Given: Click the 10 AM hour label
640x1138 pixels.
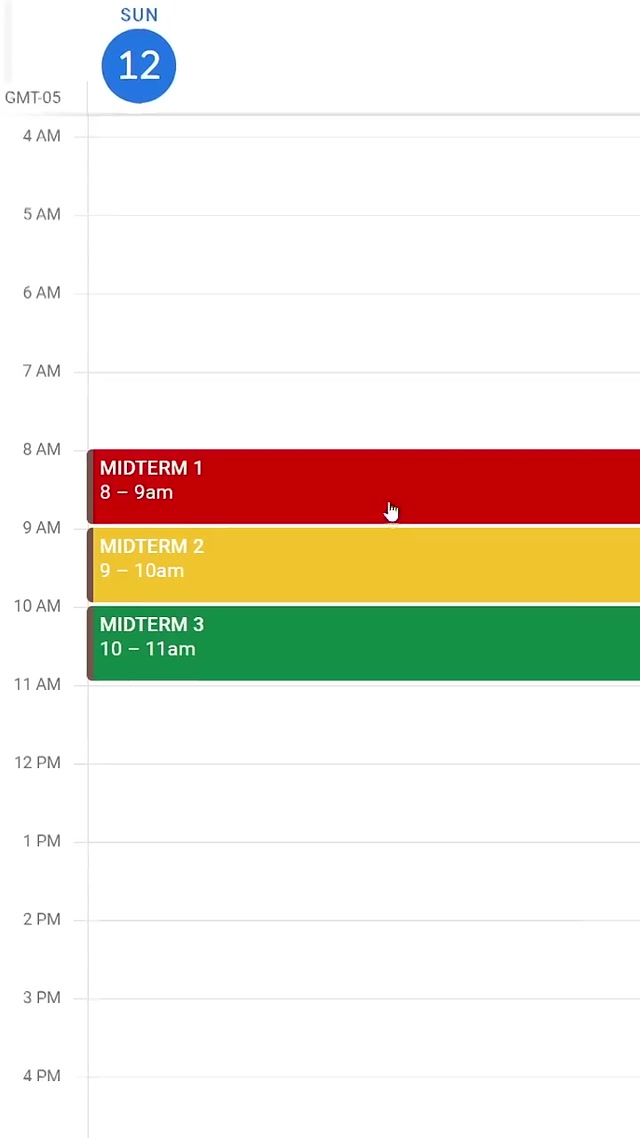Looking at the screenshot, I should pyautogui.click(x=38, y=606).
